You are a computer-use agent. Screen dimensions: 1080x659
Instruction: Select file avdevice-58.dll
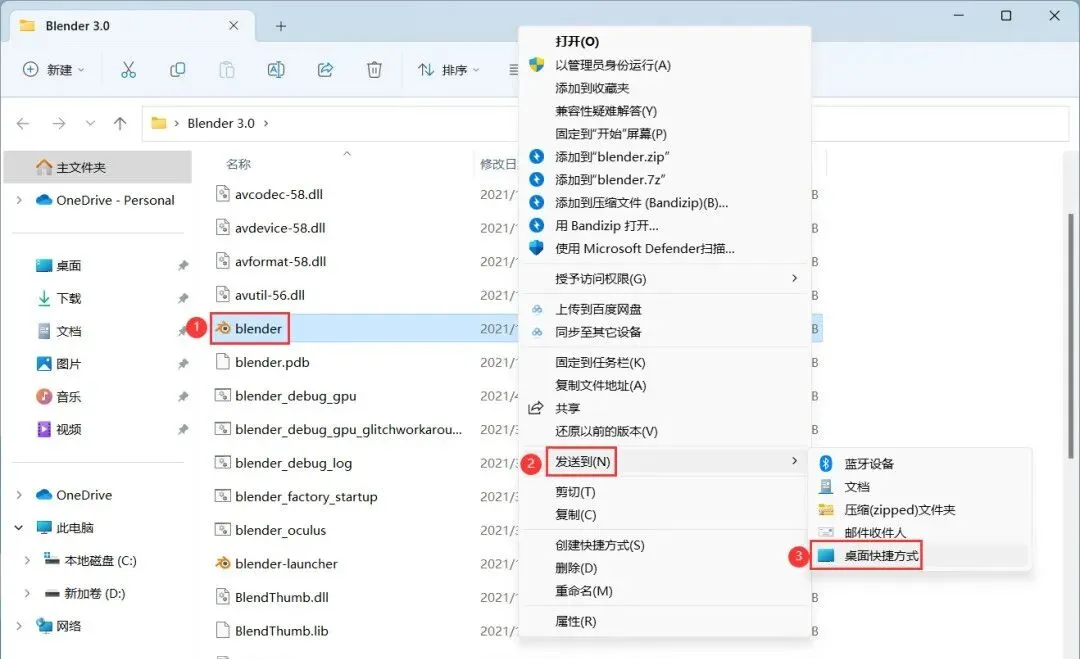280,228
